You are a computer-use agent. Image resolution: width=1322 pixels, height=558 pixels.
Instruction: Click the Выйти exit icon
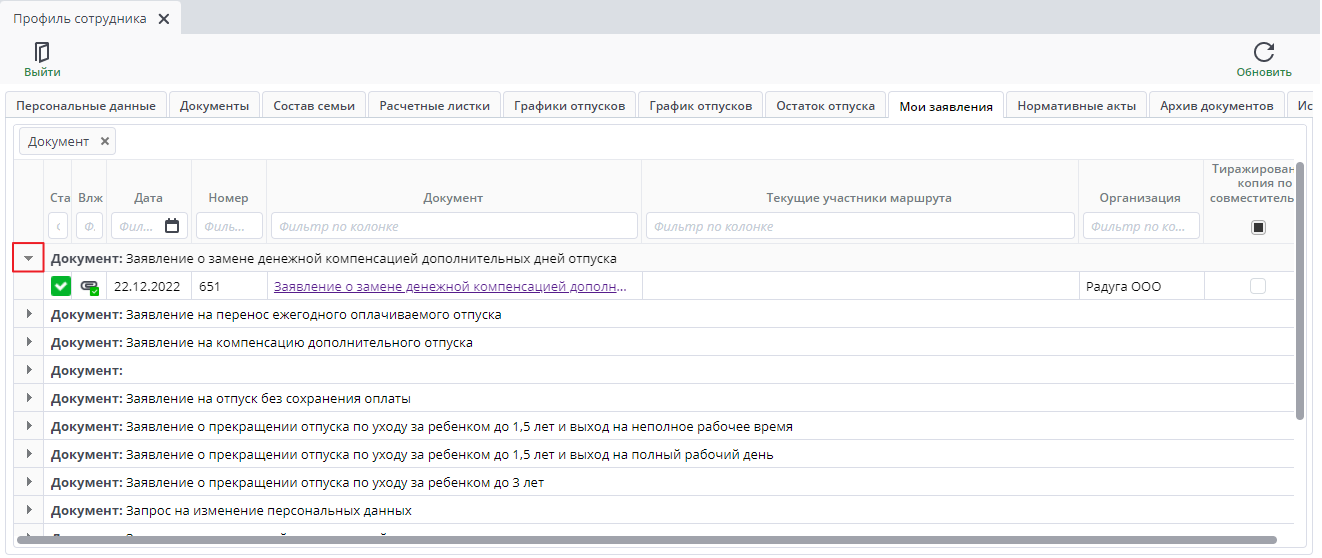[x=42, y=53]
